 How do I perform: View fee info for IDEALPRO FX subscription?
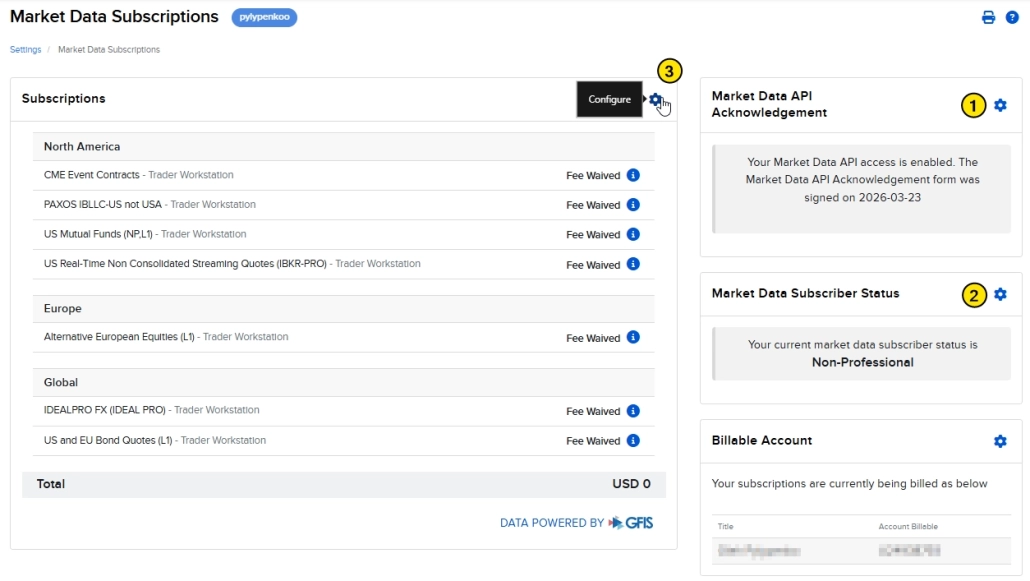click(x=631, y=410)
